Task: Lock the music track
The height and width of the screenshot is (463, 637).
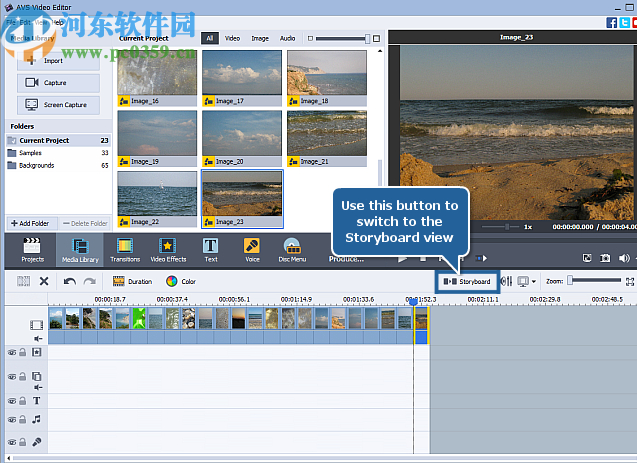Action: (23, 419)
